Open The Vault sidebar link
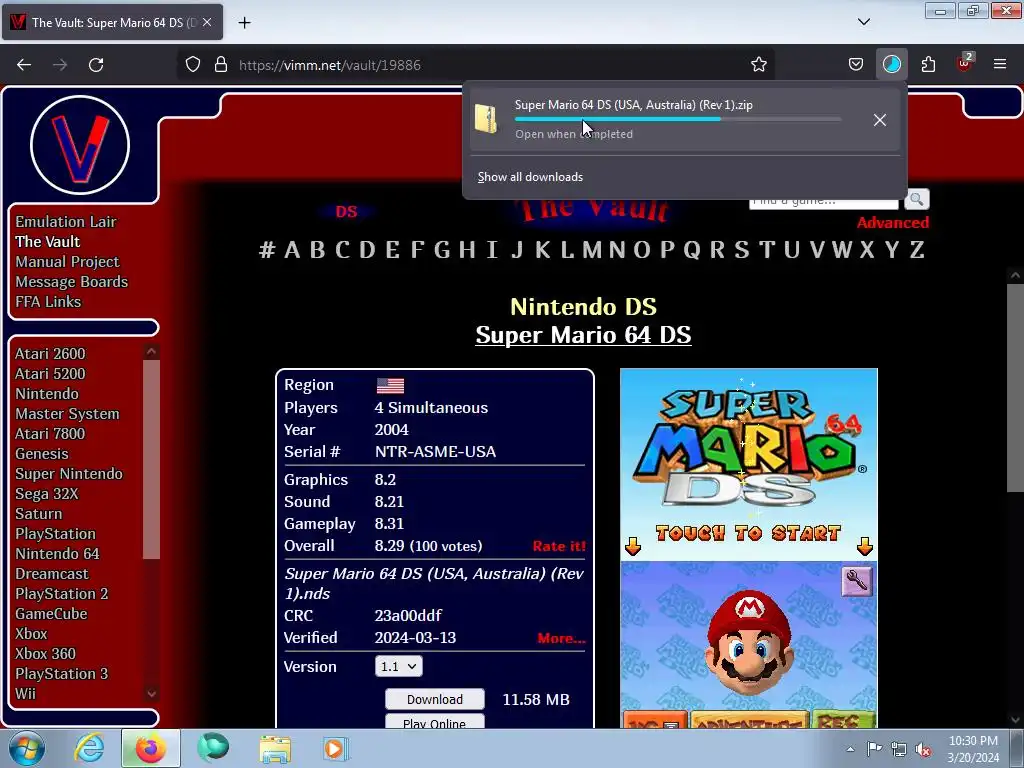Viewport: 1024px width, 768px height. point(48,242)
